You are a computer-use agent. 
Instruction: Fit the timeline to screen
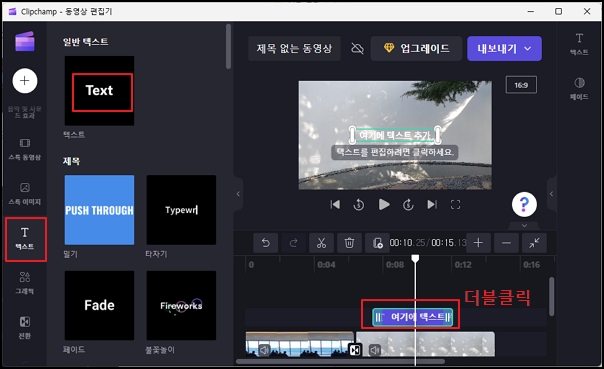[534, 243]
